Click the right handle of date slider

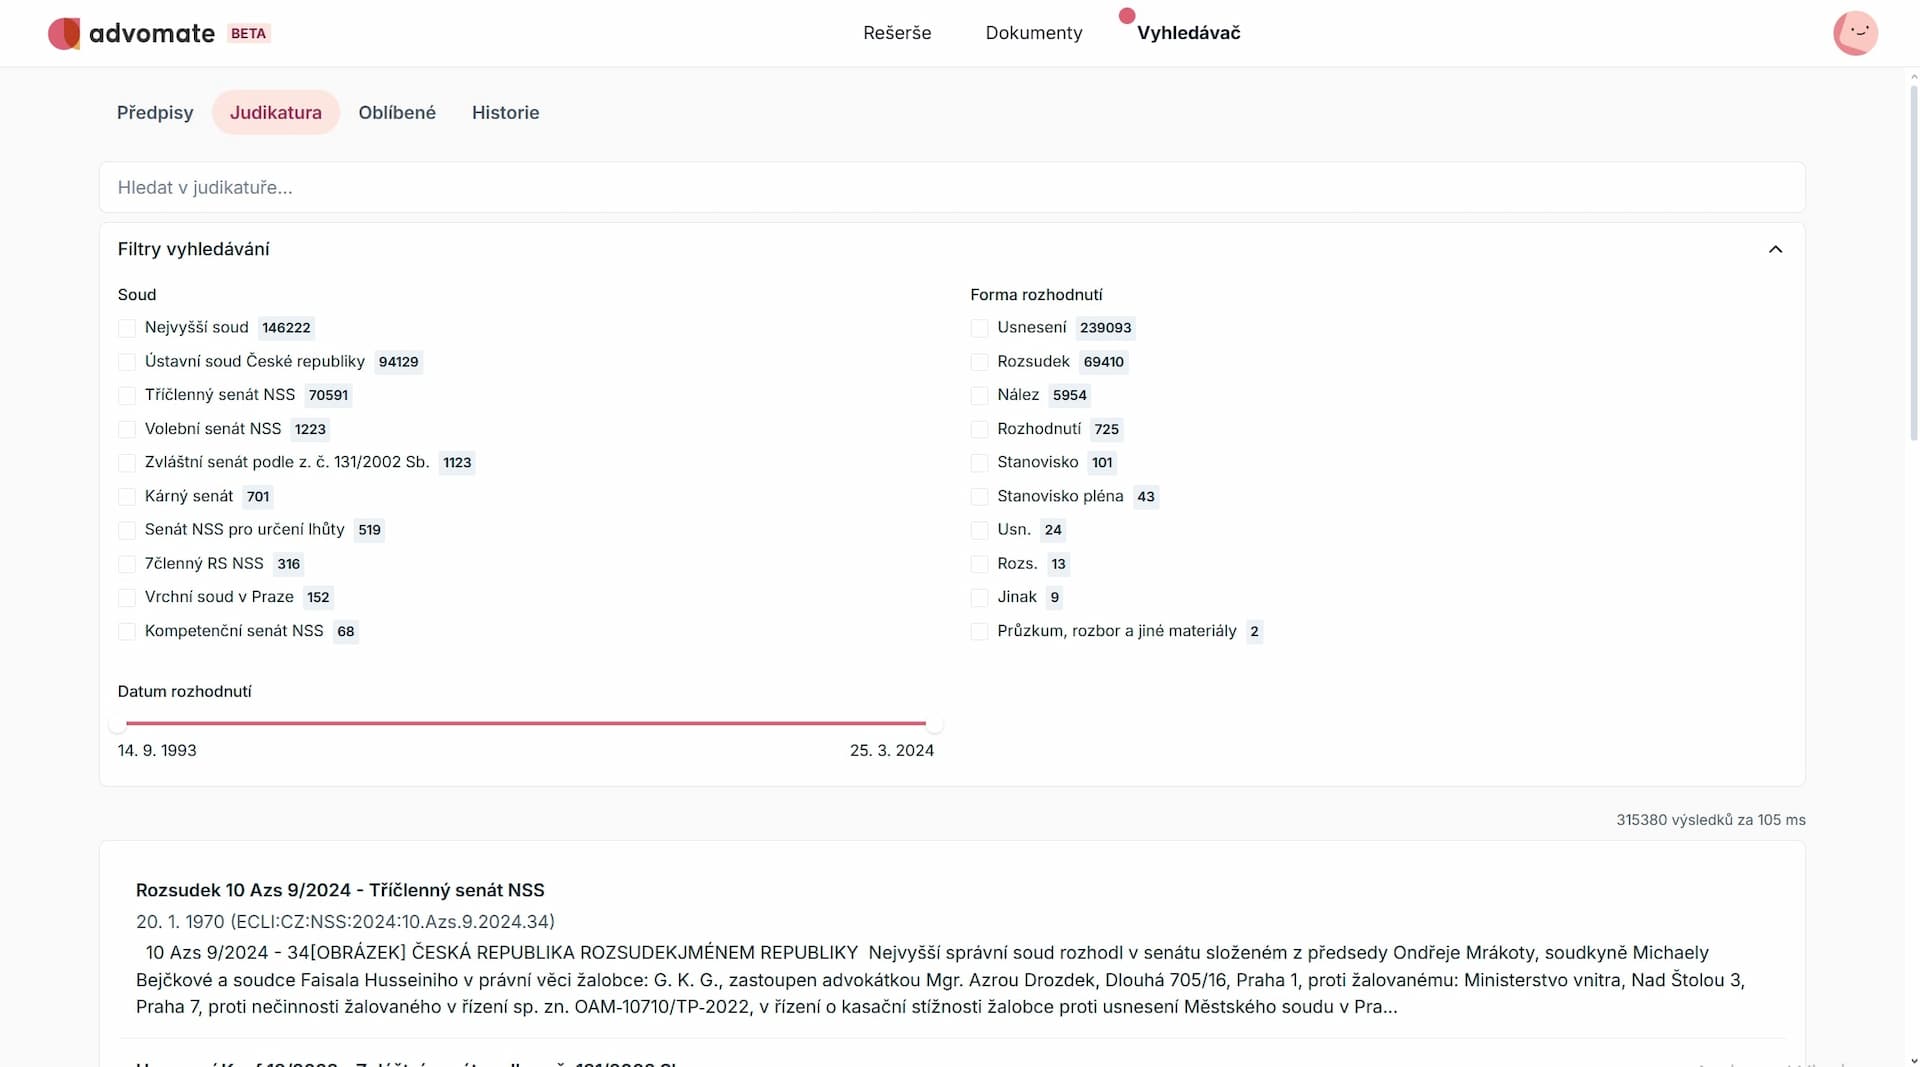[934, 723]
